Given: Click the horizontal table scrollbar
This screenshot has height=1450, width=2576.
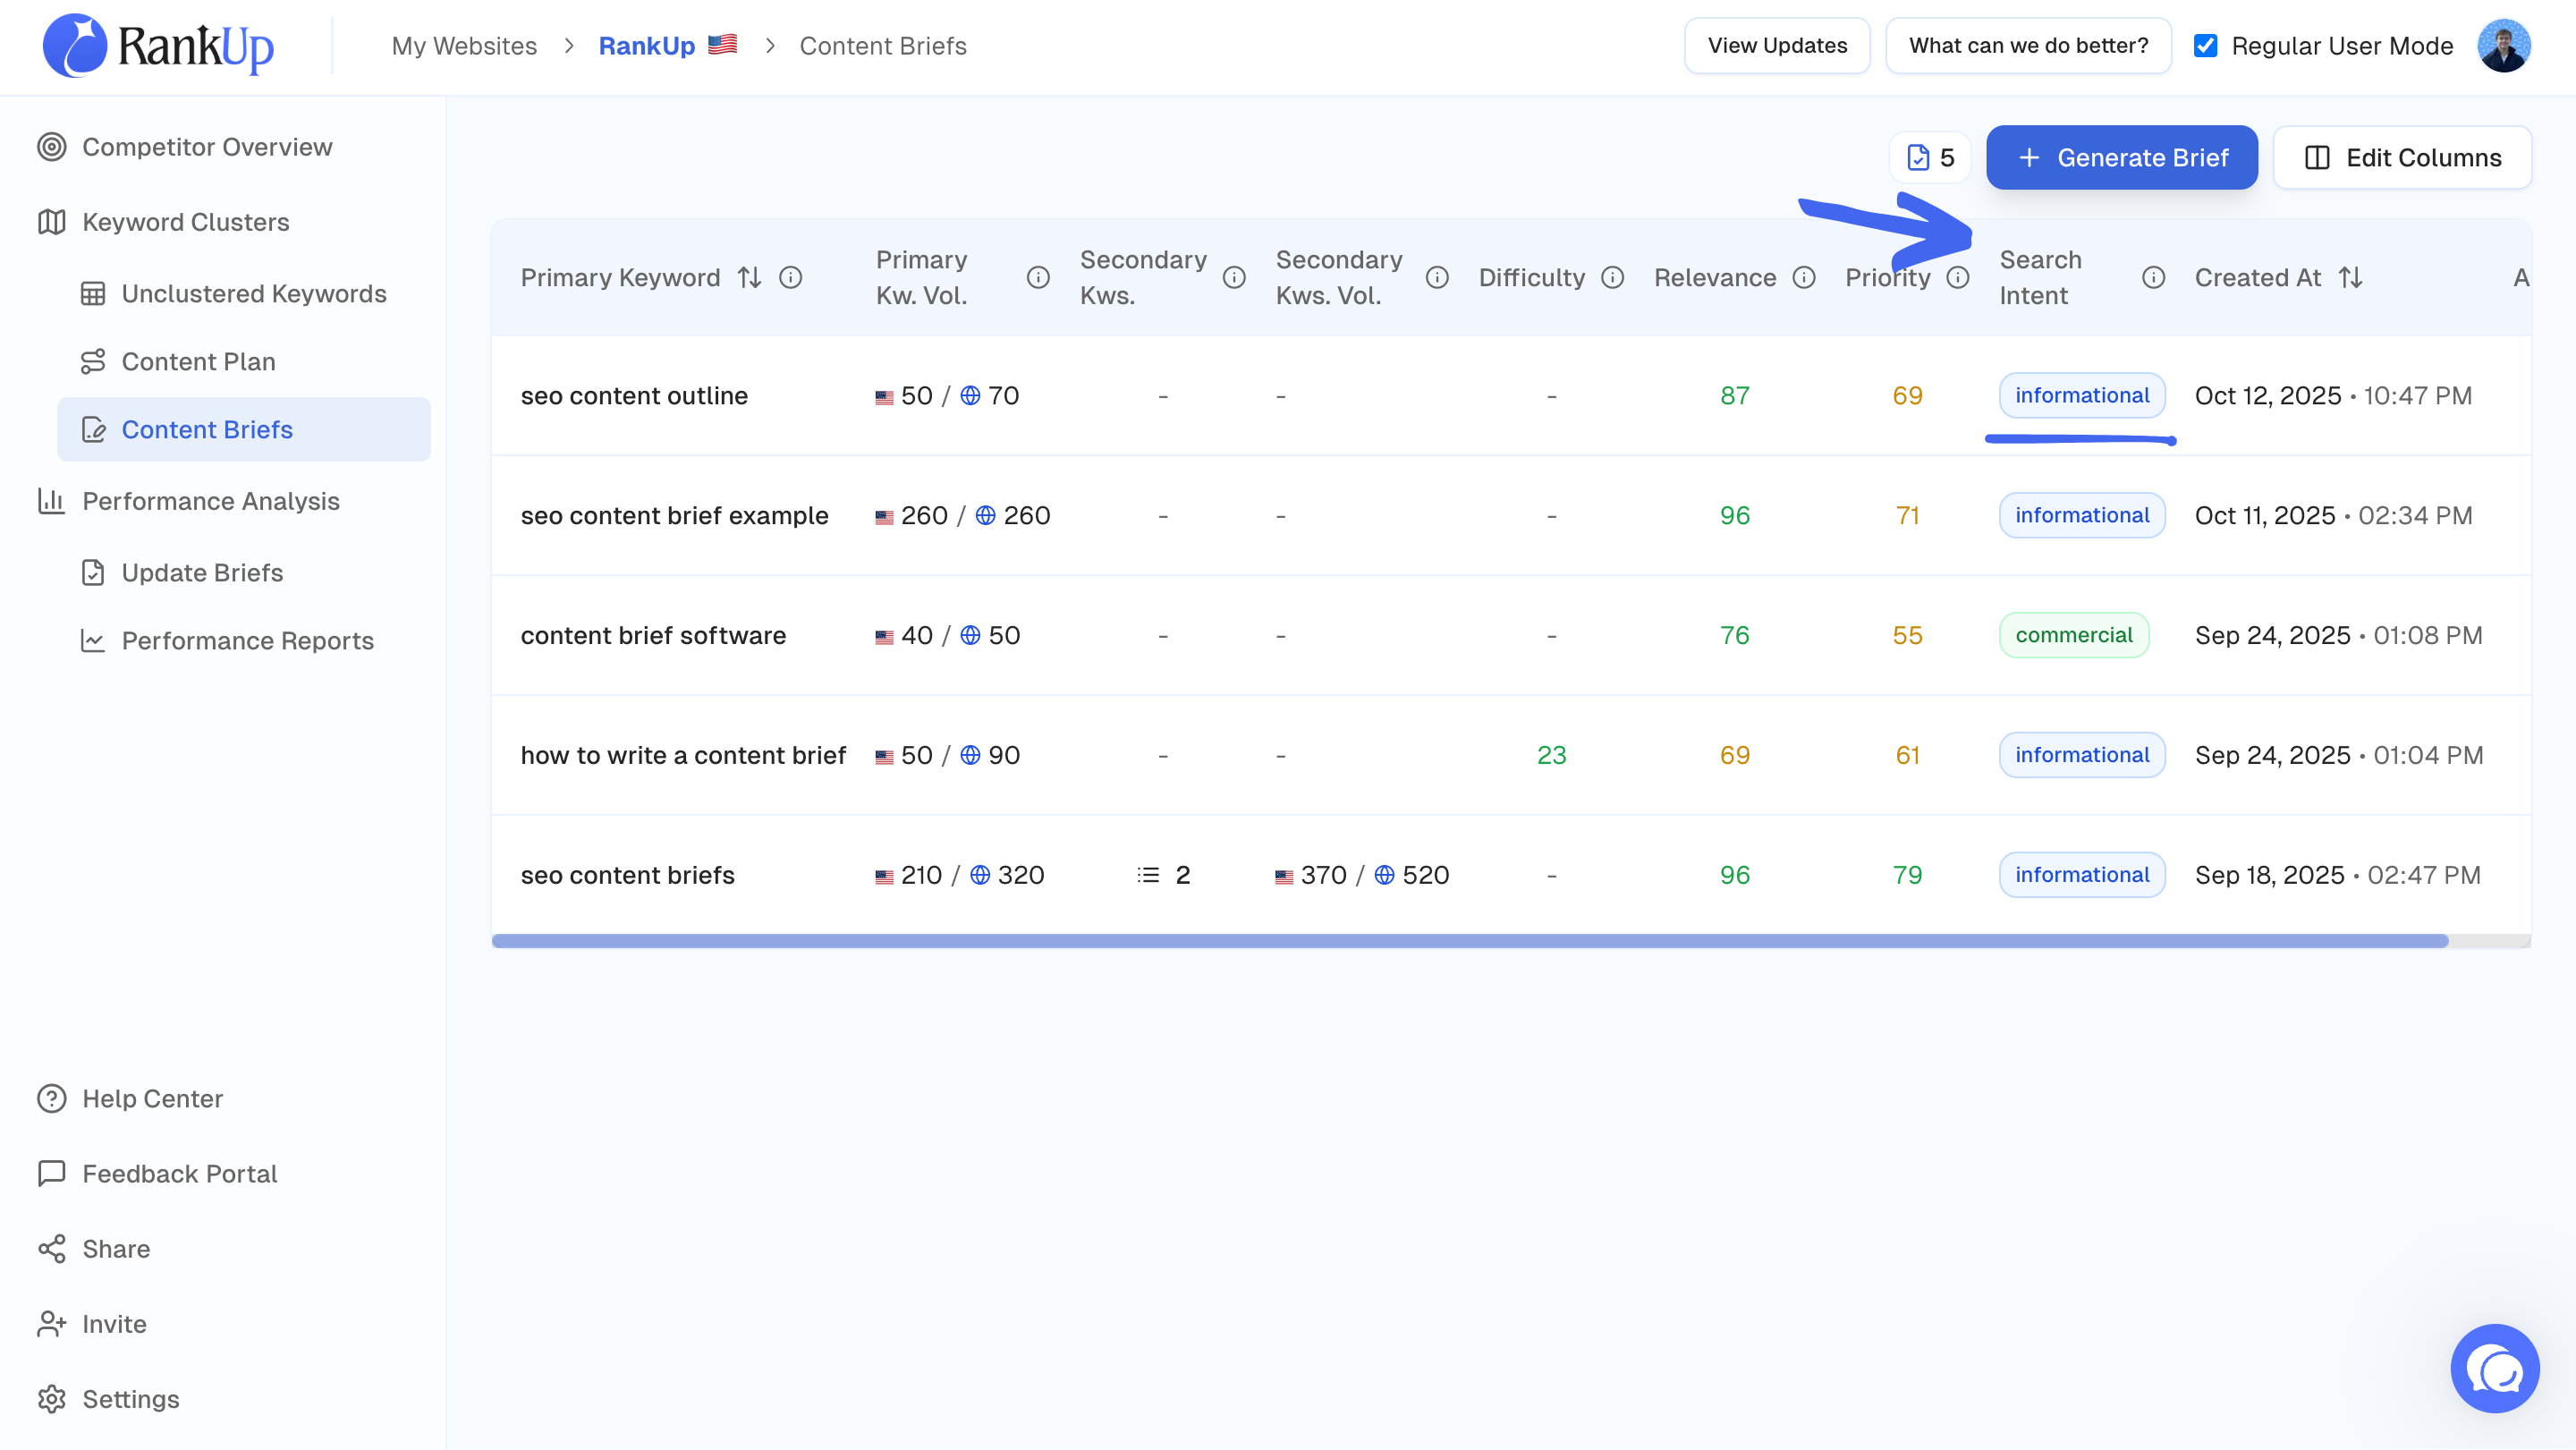Looking at the screenshot, I should click(1468, 941).
